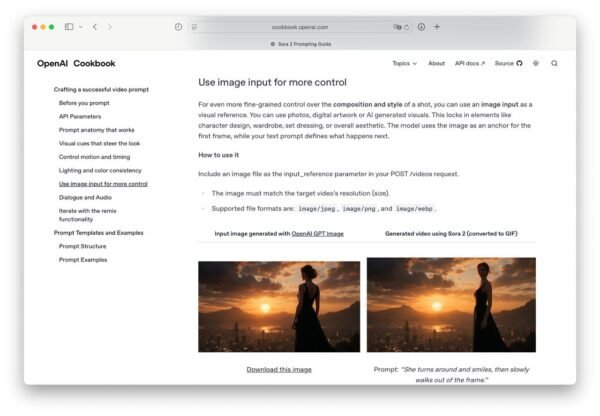
Task: Click the generated Sora 2 GIF thumbnail
Action: 451,305
